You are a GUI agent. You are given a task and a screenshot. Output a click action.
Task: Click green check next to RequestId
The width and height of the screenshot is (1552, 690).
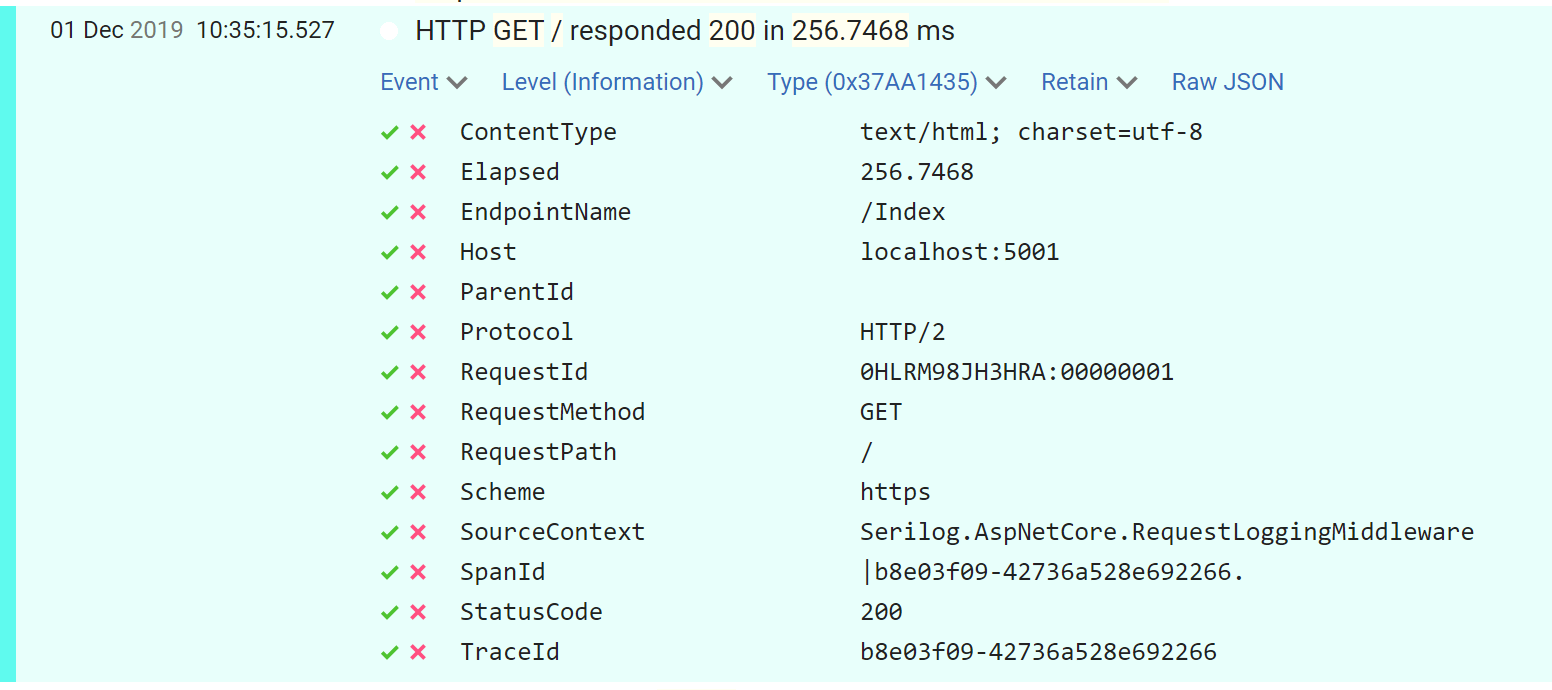[x=389, y=372]
